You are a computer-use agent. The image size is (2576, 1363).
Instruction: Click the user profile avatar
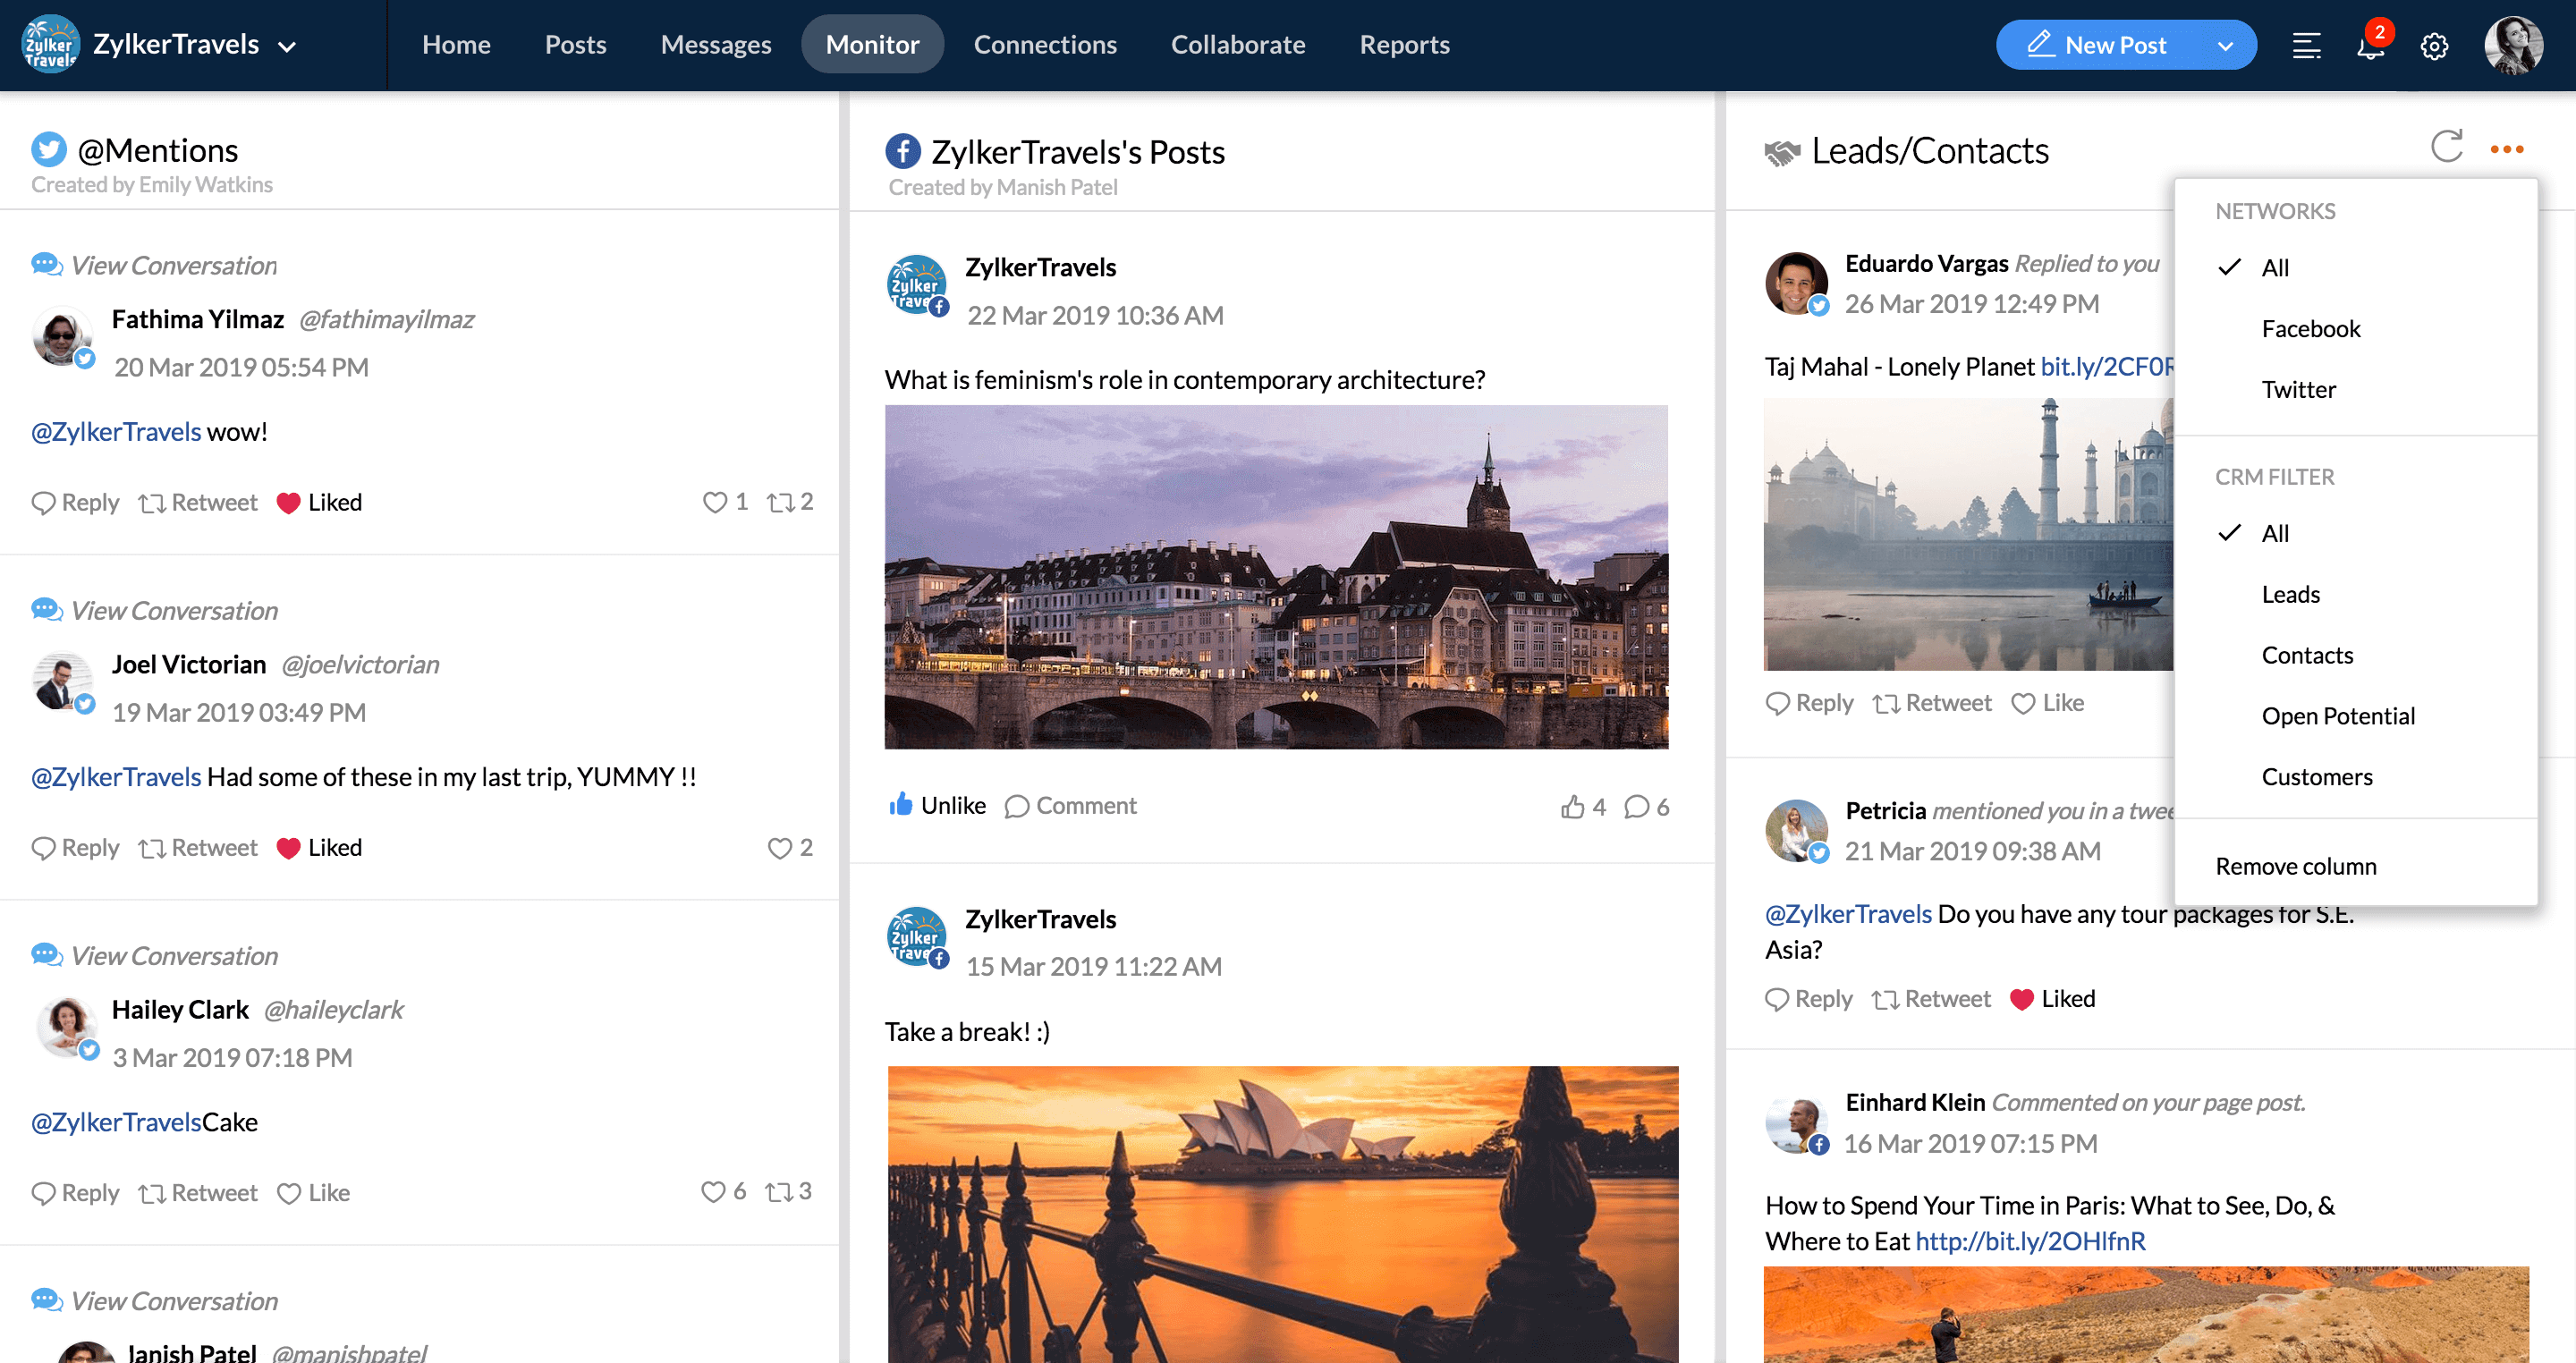pyautogui.click(x=2513, y=45)
